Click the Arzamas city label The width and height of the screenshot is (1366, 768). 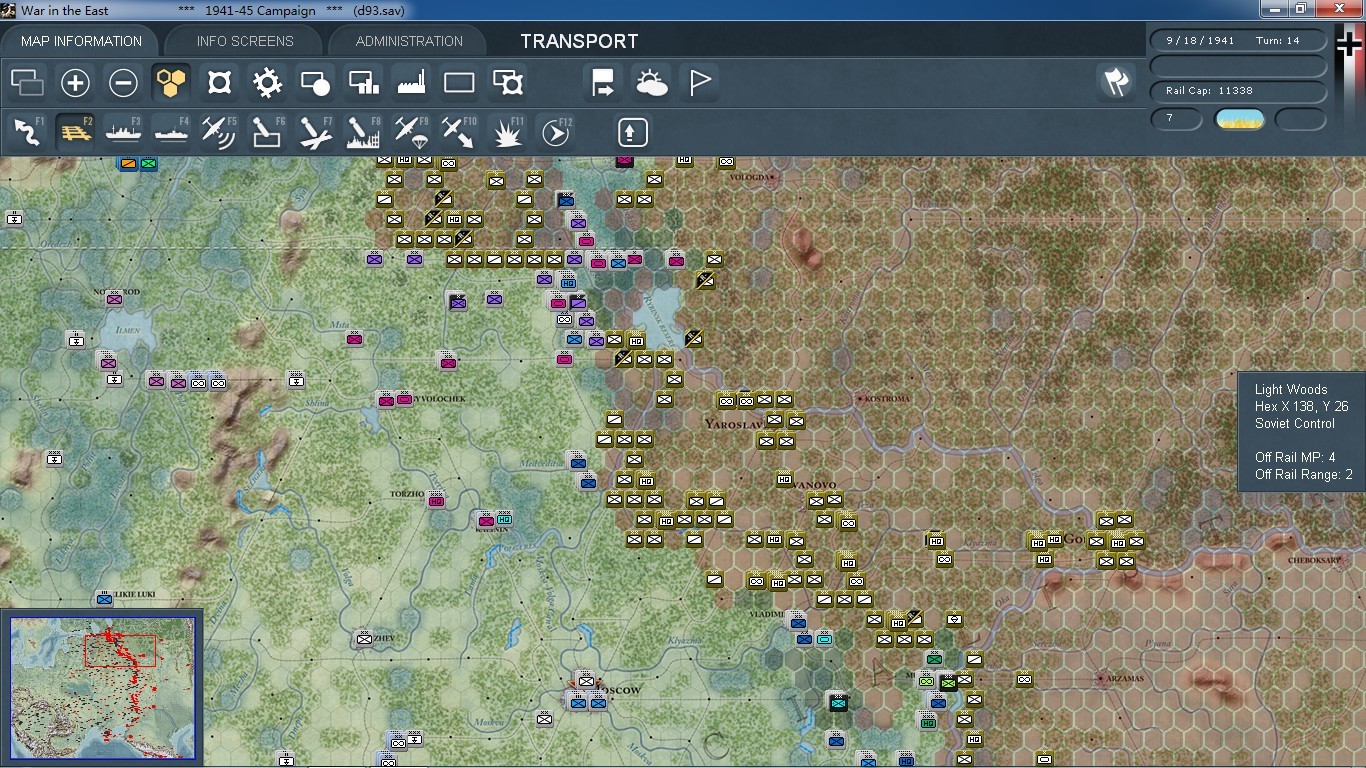point(1126,678)
